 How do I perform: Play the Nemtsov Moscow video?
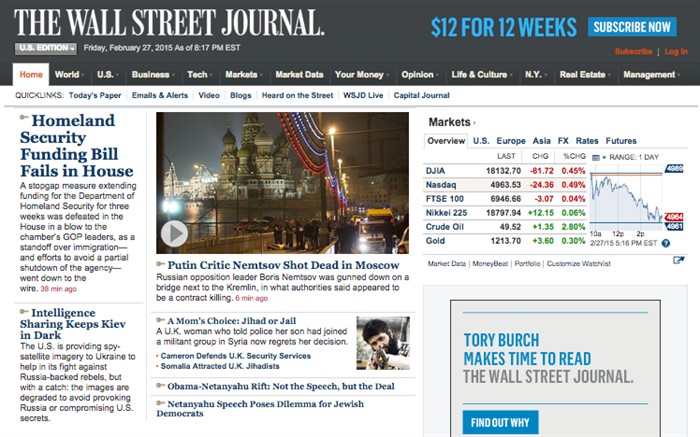tap(174, 233)
